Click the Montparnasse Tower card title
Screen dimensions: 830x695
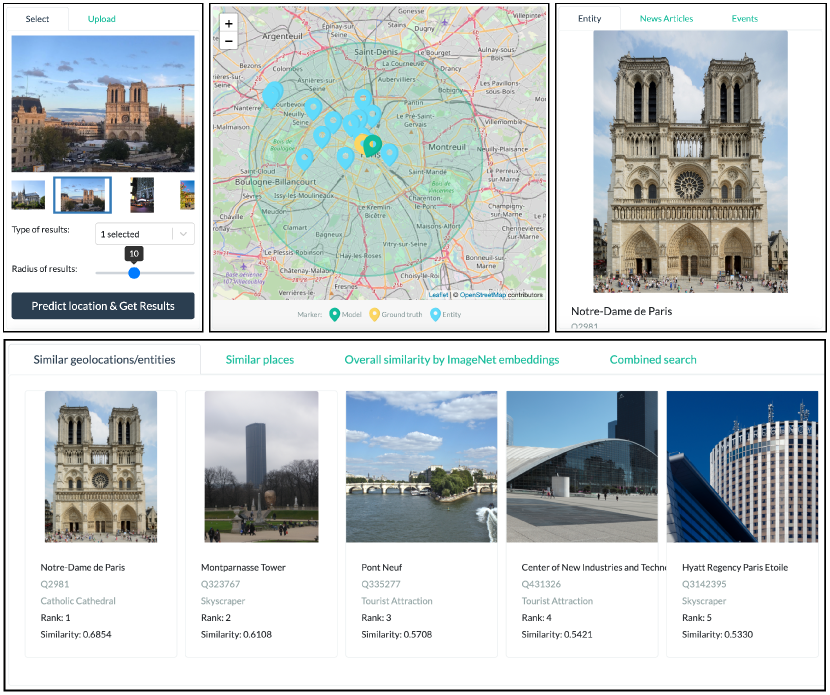(x=243, y=567)
